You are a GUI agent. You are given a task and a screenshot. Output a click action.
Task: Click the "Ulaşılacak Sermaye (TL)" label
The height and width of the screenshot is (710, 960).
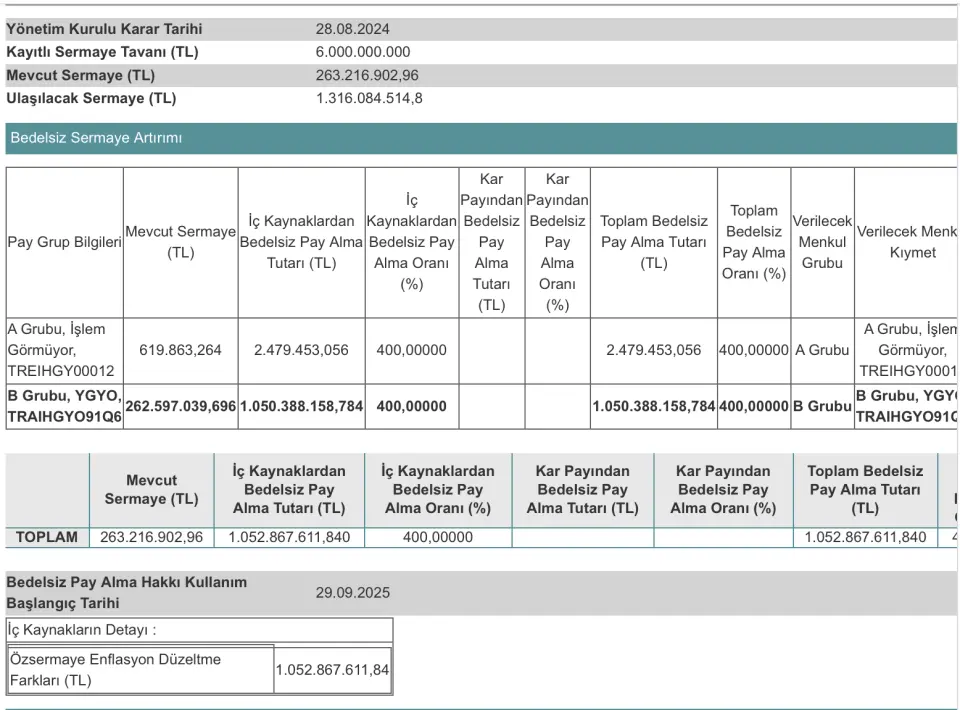tap(91, 99)
